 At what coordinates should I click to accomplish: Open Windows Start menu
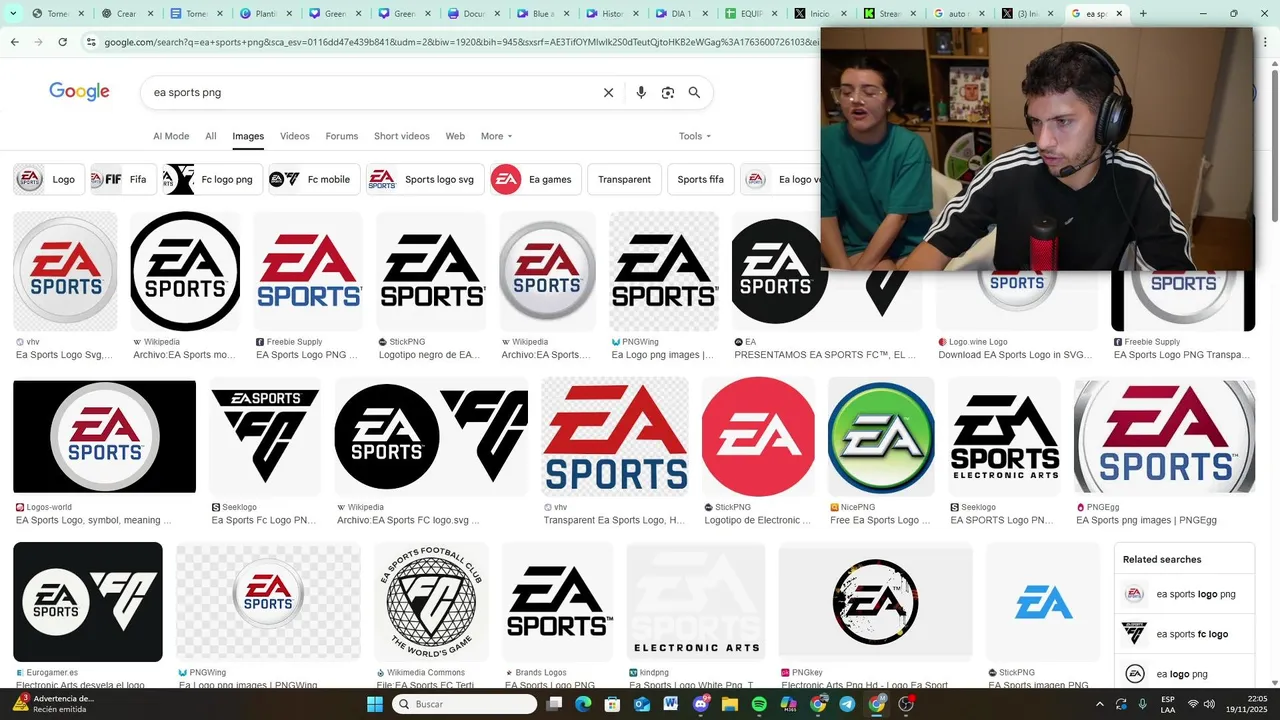(375, 704)
